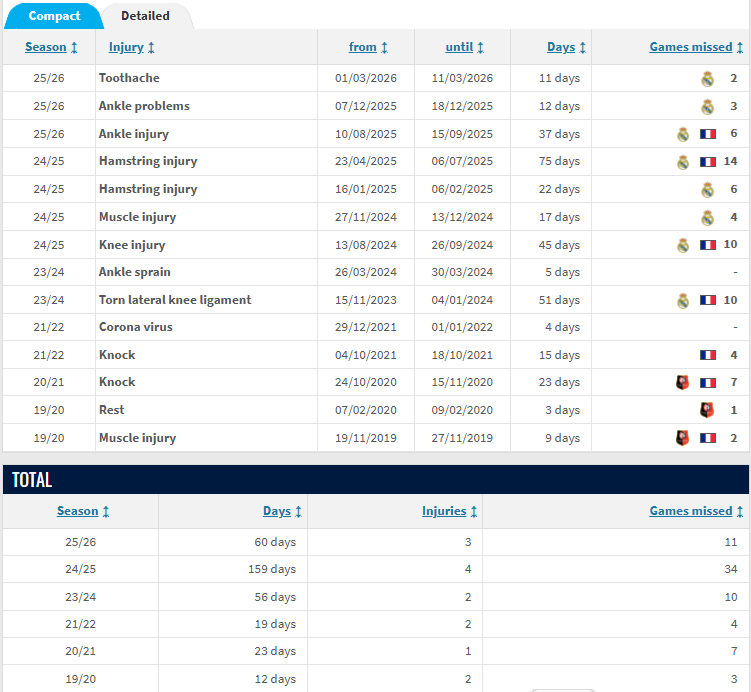Click Real Madrid crest in 22 days Hamstring row
This screenshot has width=751, height=692.
click(707, 190)
